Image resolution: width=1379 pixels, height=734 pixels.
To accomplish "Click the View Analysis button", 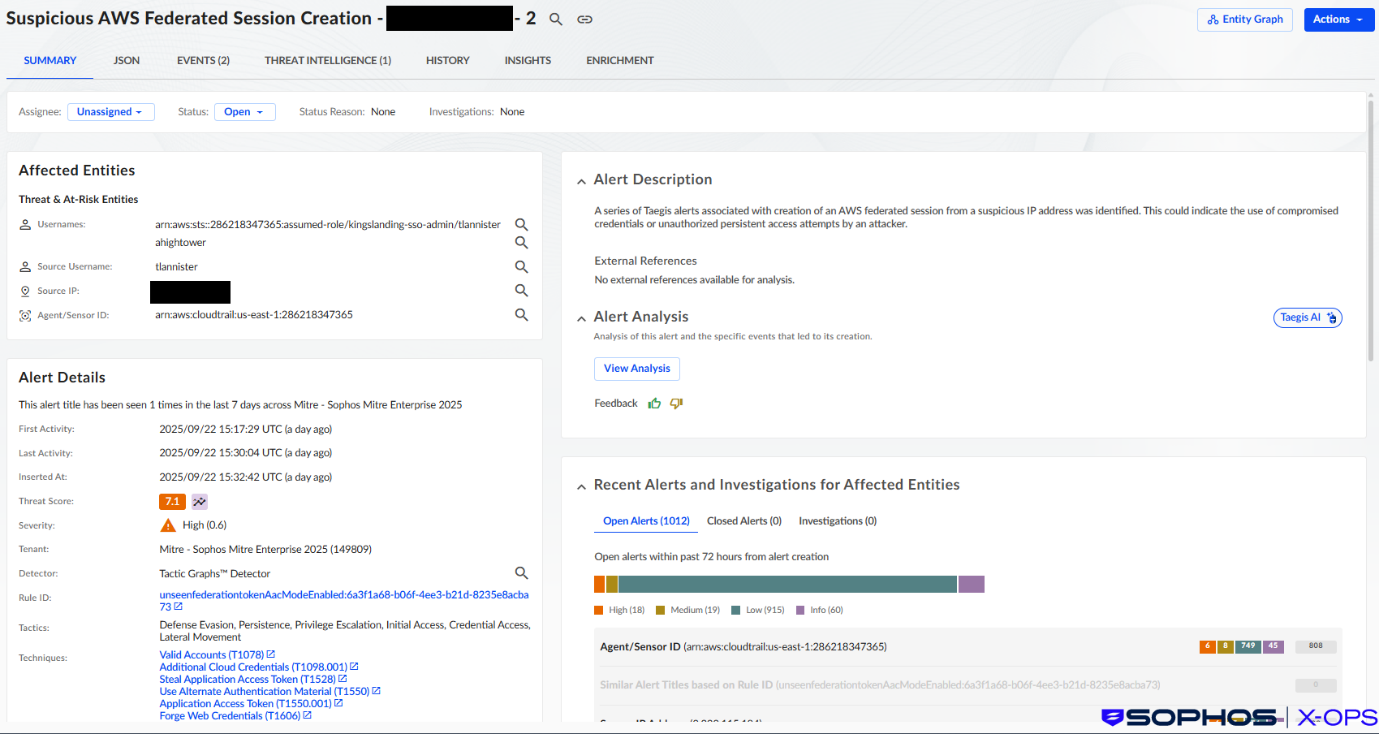I will pyautogui.click(x=636, y=368).
